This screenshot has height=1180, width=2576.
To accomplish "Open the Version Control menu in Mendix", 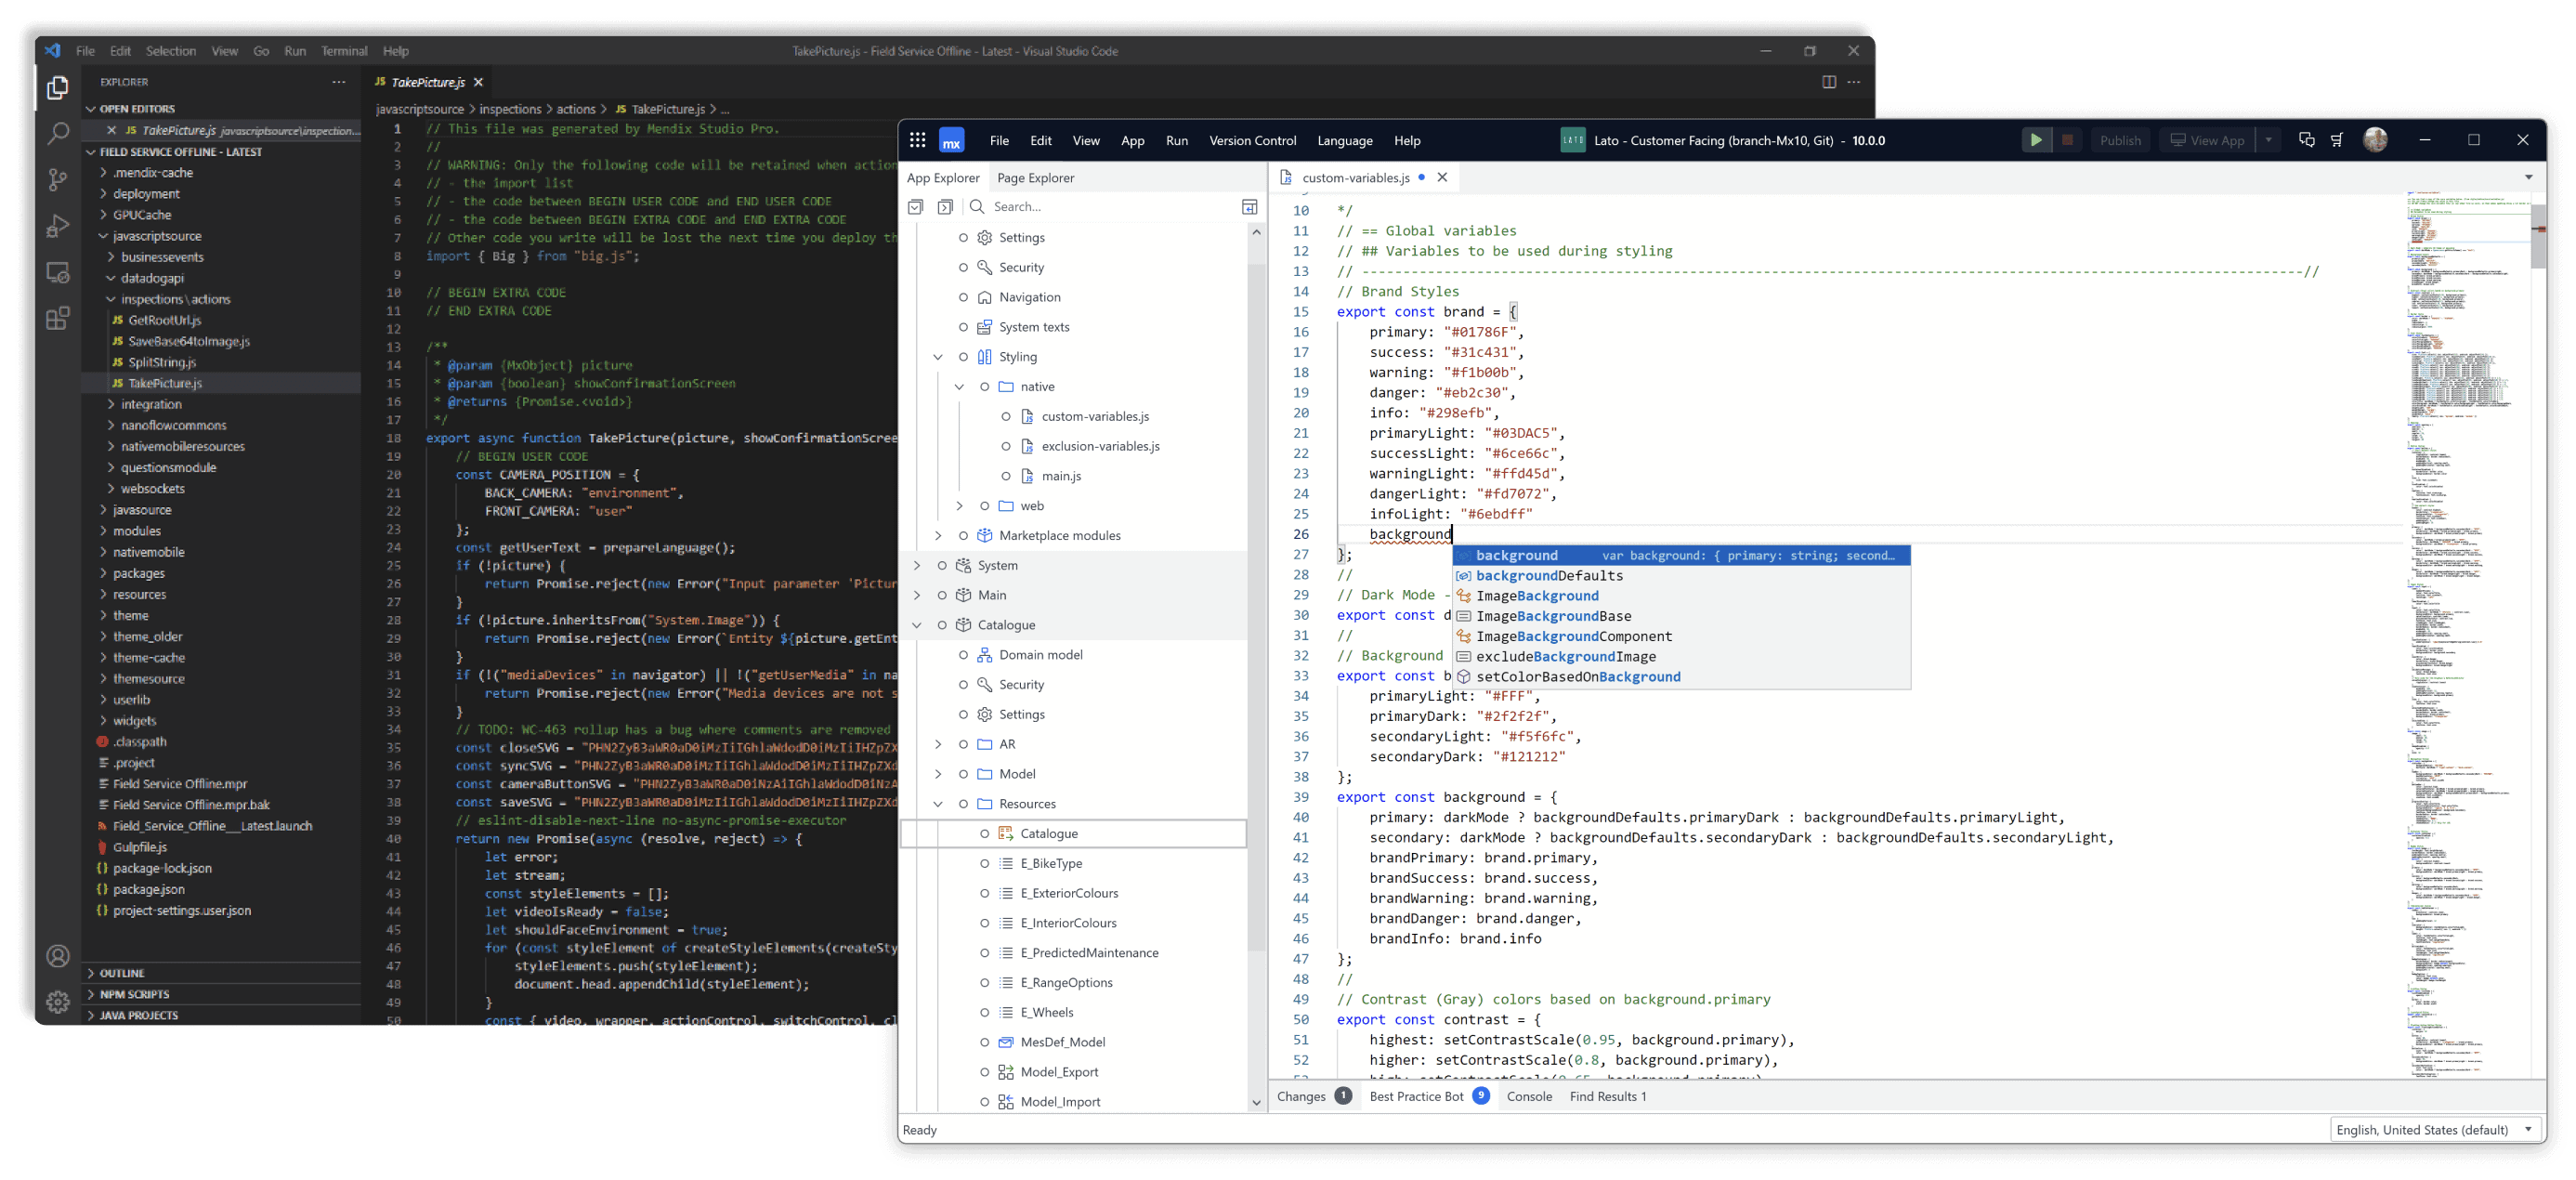I will point(1253,140).
